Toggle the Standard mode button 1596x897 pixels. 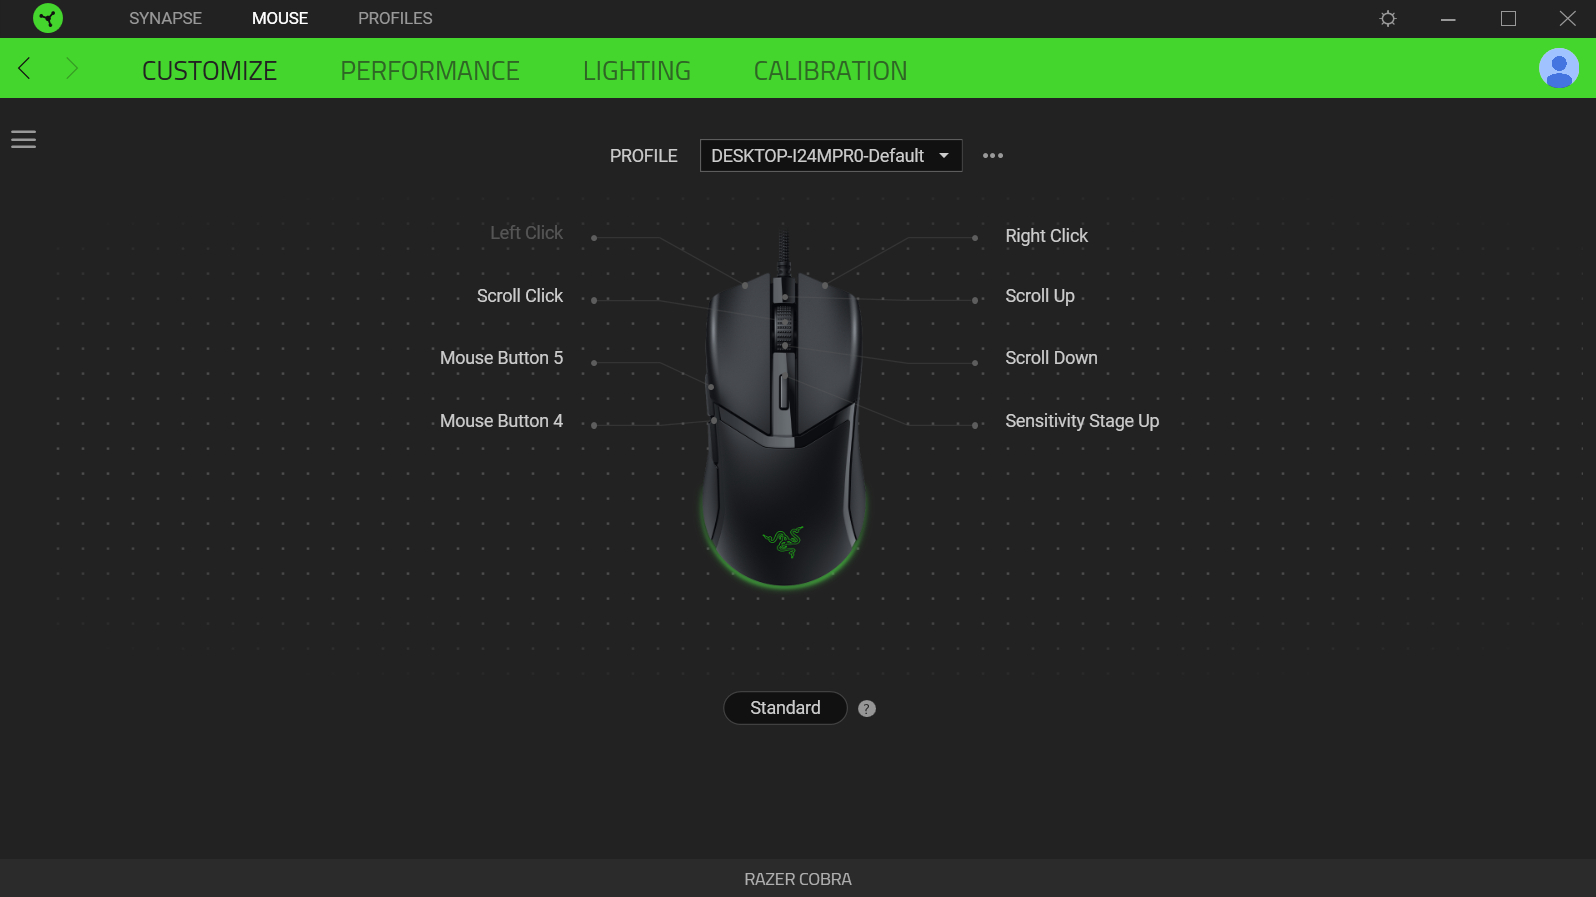point(785,708)
